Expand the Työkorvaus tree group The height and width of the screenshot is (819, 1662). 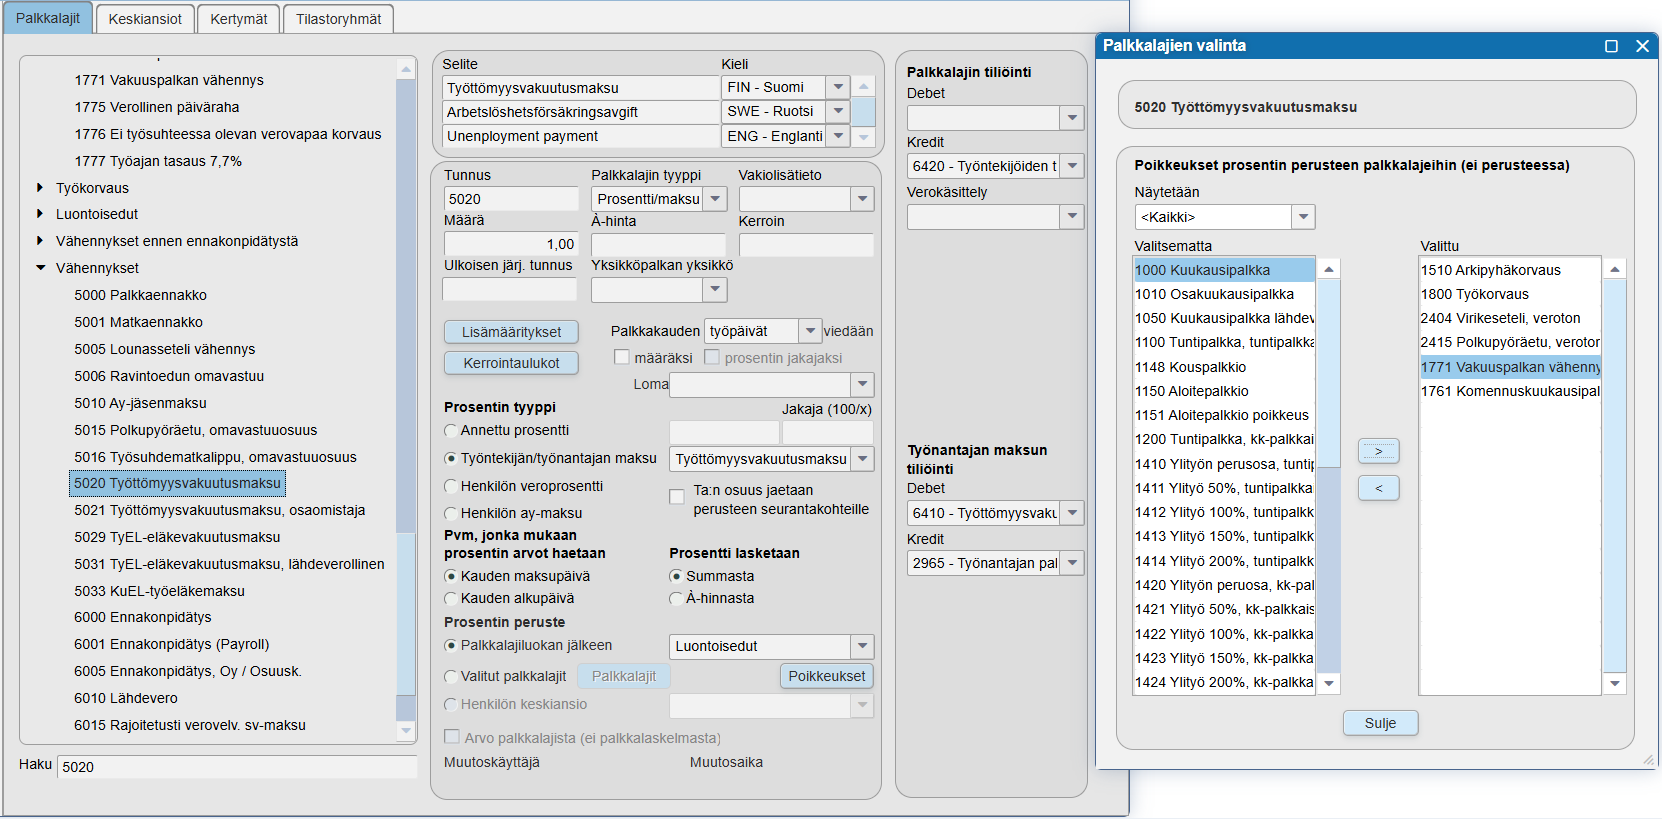coord(40,187)
